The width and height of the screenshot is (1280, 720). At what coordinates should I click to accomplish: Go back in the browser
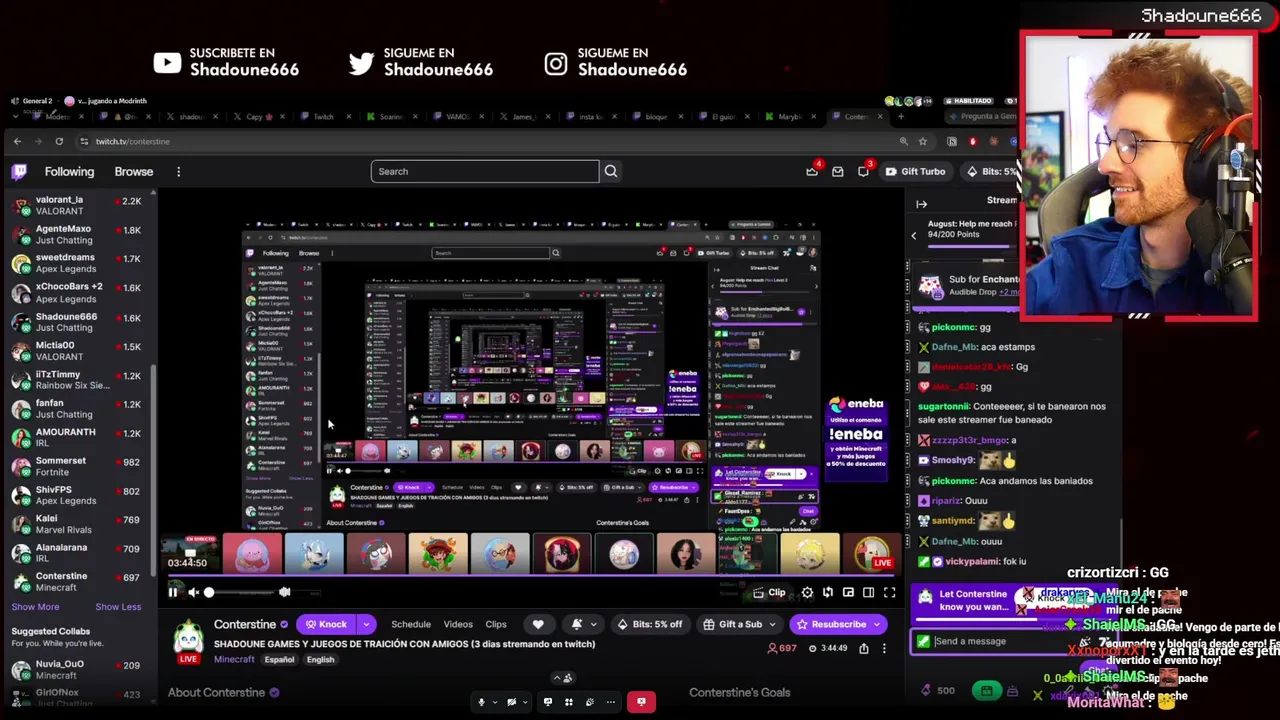(x=17, y=141)
